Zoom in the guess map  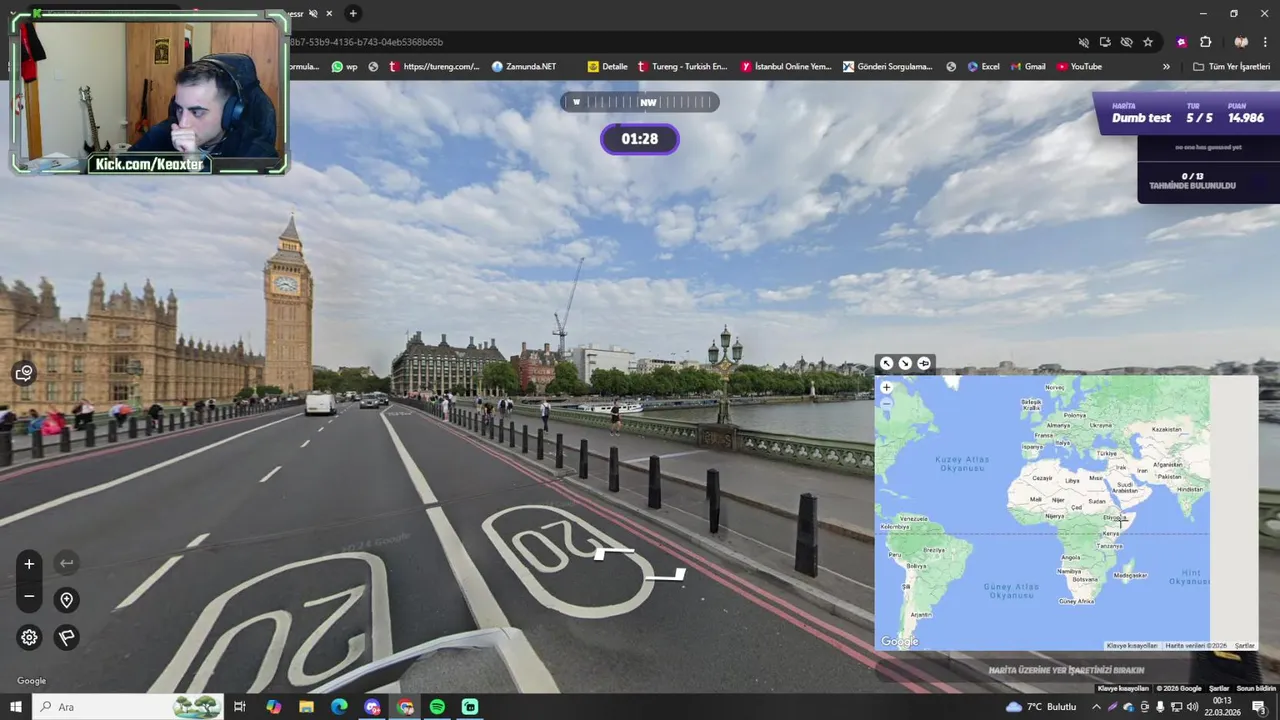pos(886,387)
